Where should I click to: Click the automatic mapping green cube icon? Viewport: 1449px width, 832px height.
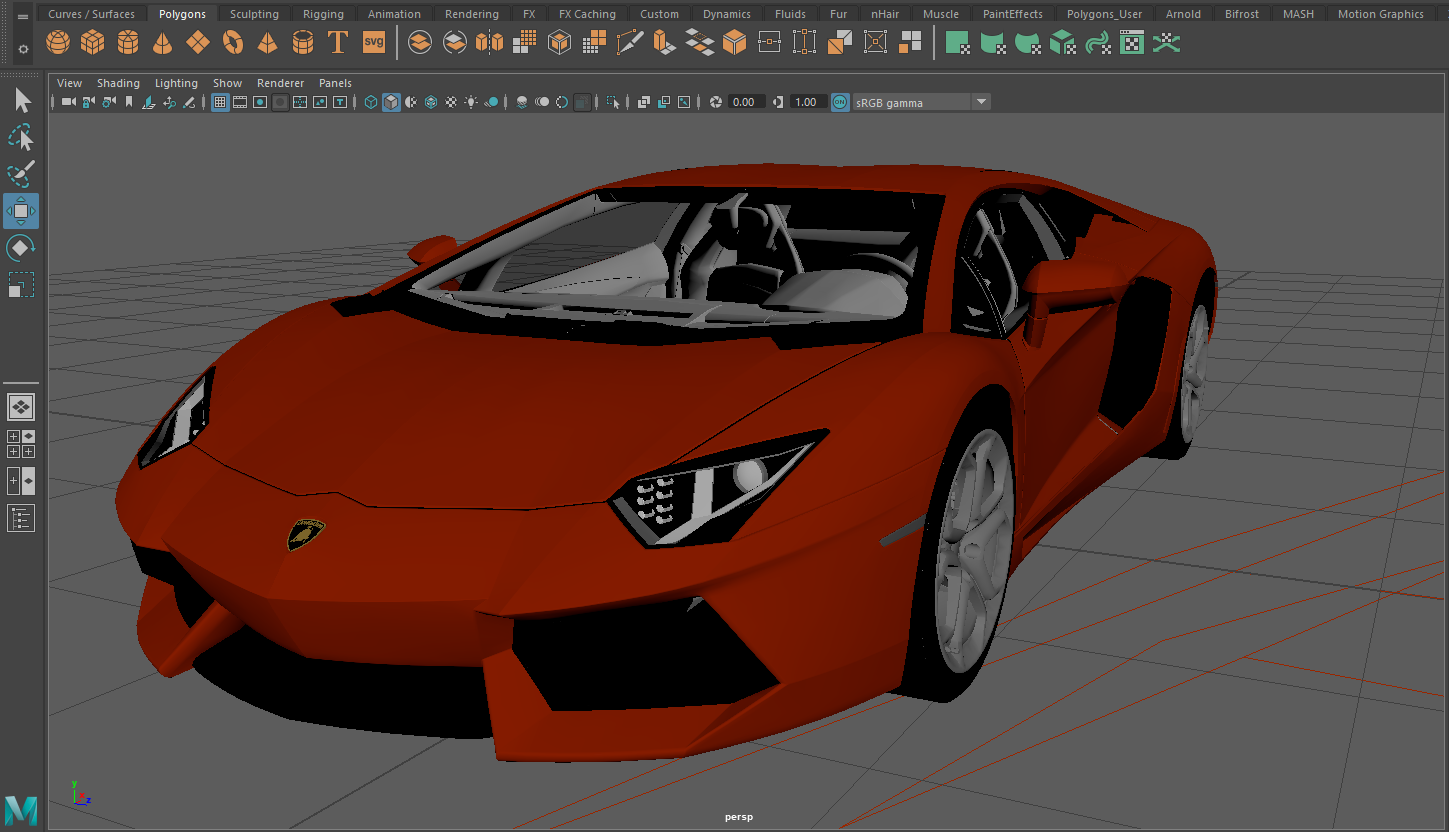coord(1062,42)
